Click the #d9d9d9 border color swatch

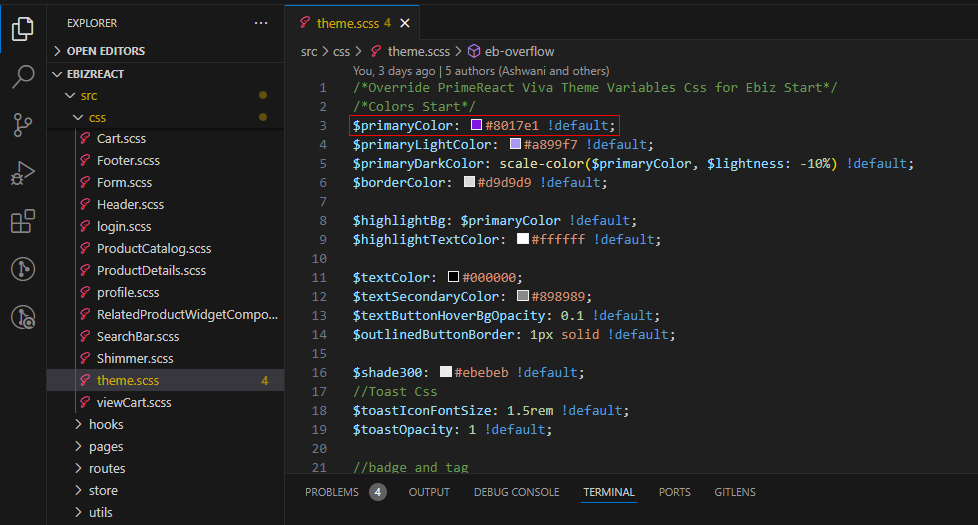[469, 182]
